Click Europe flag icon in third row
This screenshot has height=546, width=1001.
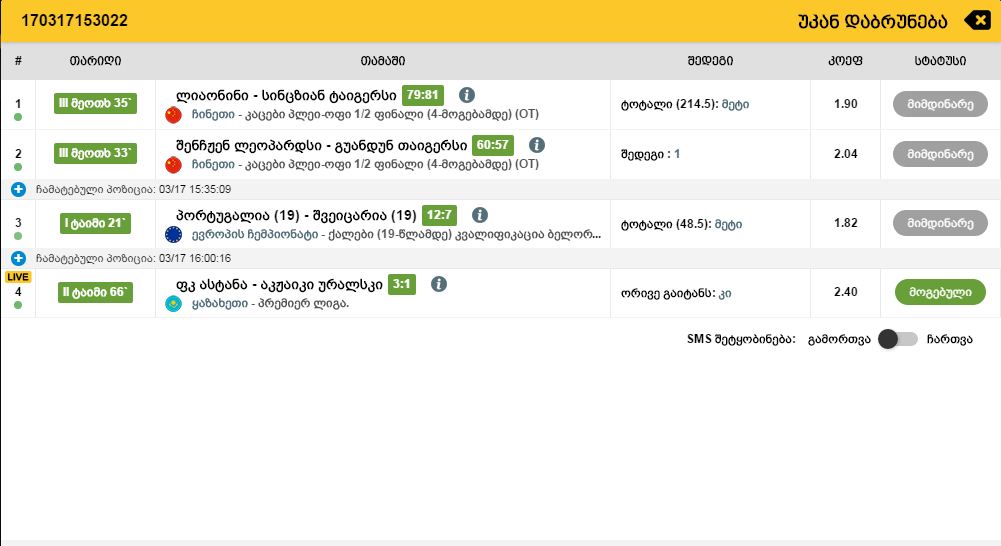[x=174, y=234]
